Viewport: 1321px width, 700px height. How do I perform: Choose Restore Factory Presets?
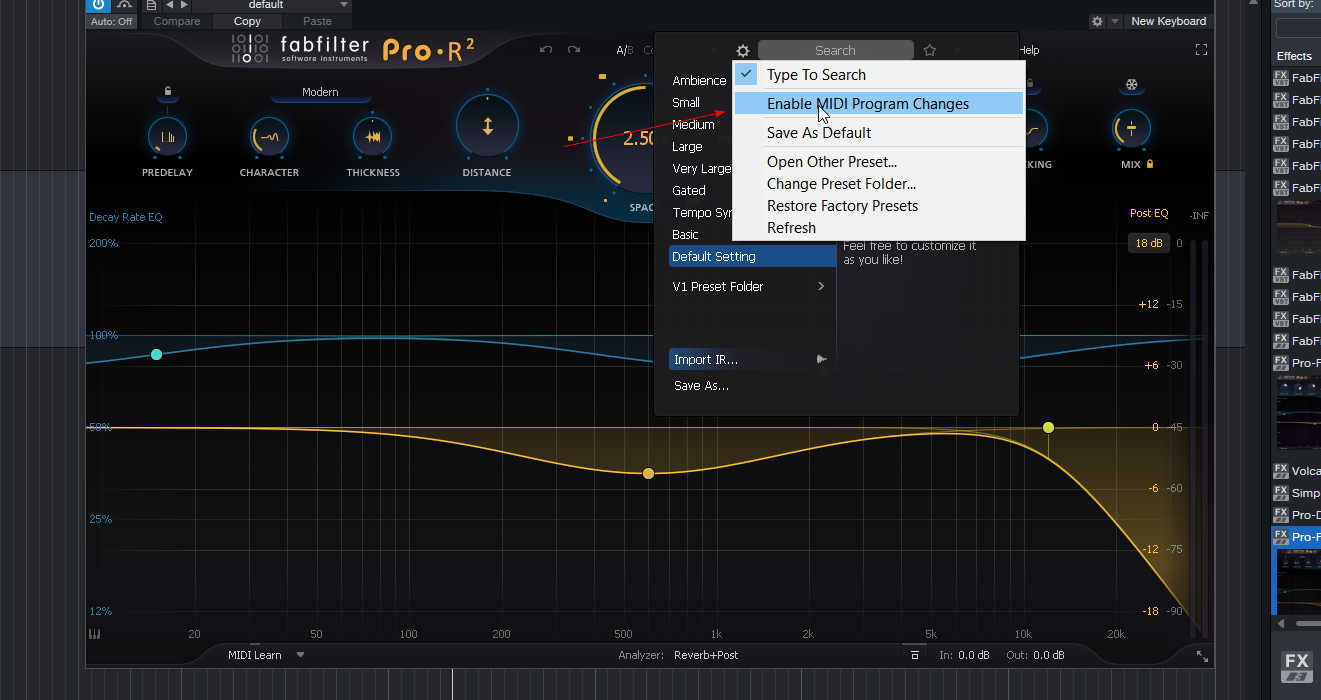(879, 206)
